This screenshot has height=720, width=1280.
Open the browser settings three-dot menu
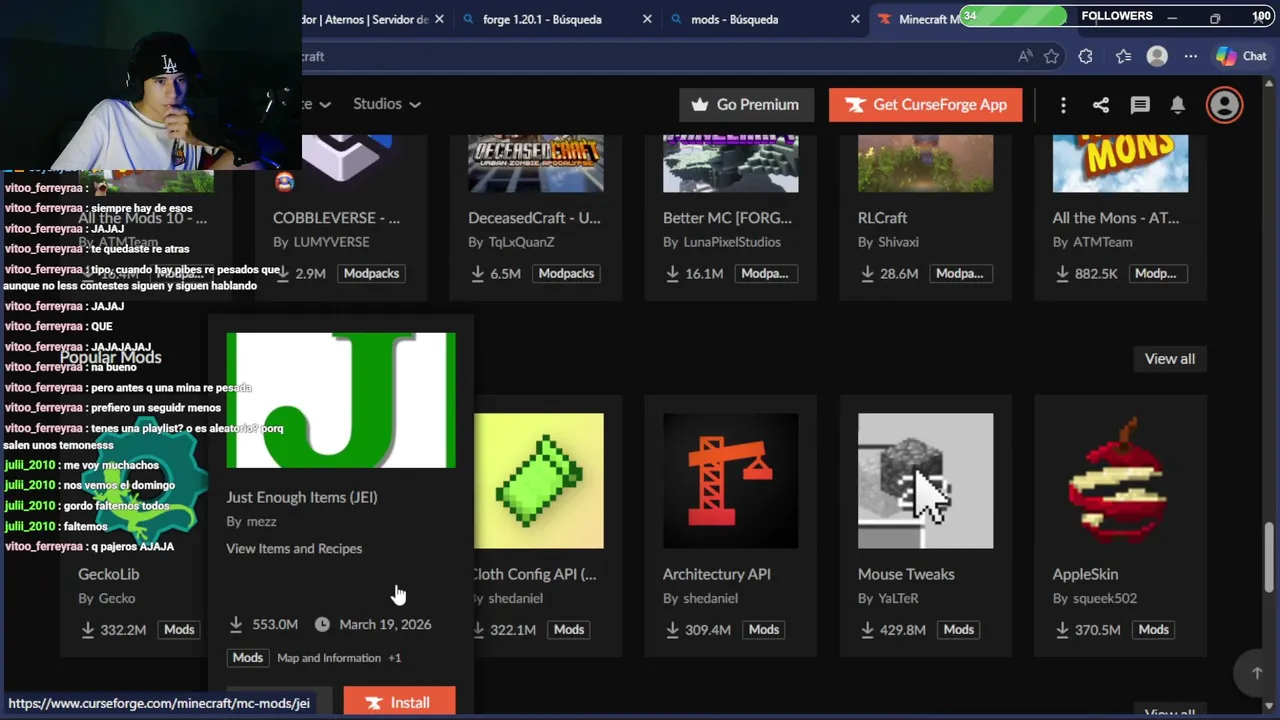(x=1190, y=57)
